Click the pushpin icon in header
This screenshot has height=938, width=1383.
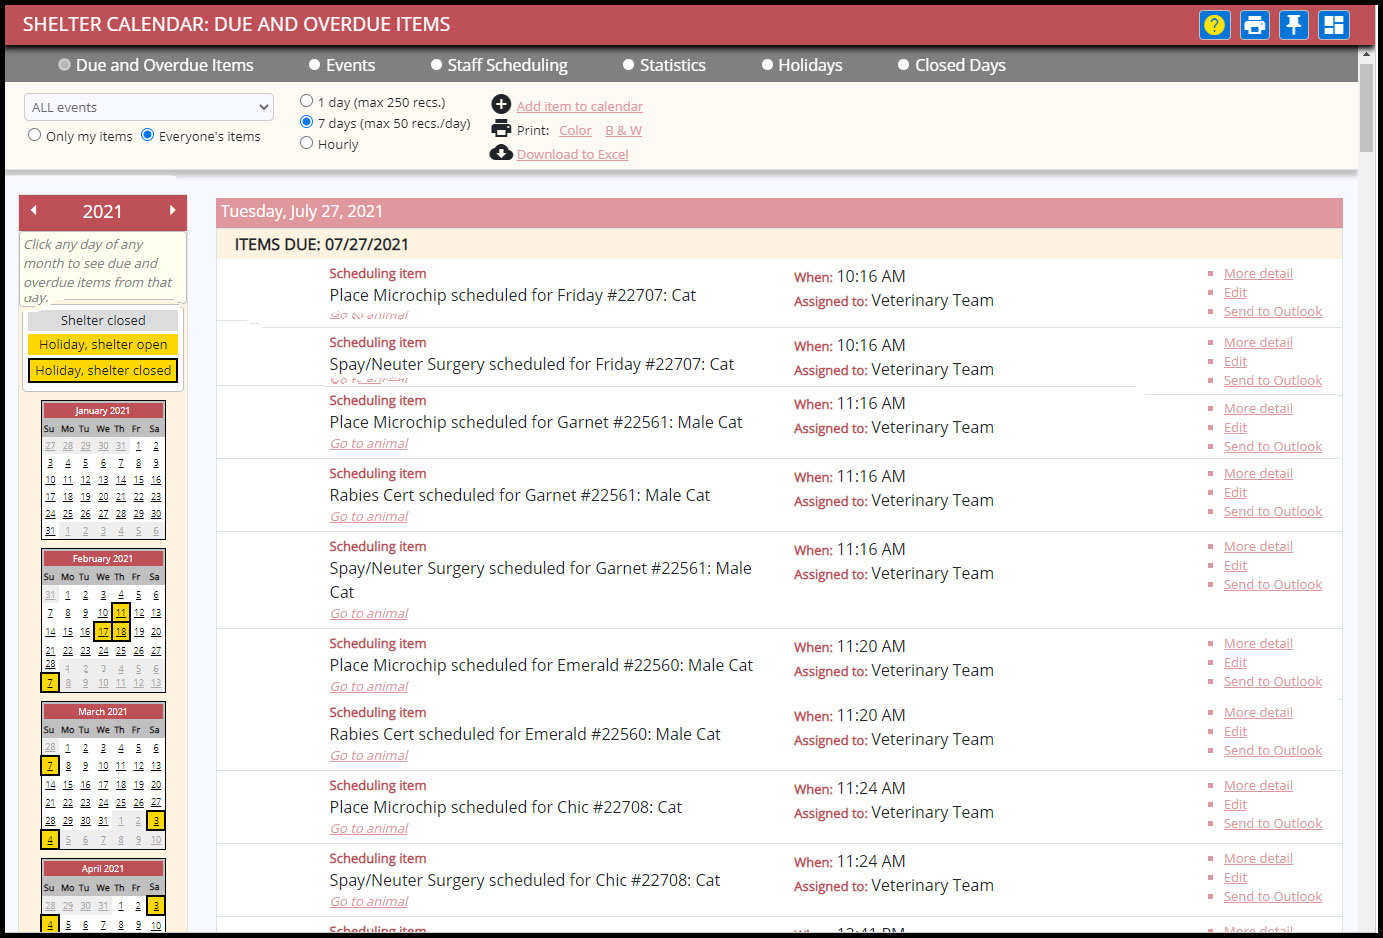click(1294, 25)
